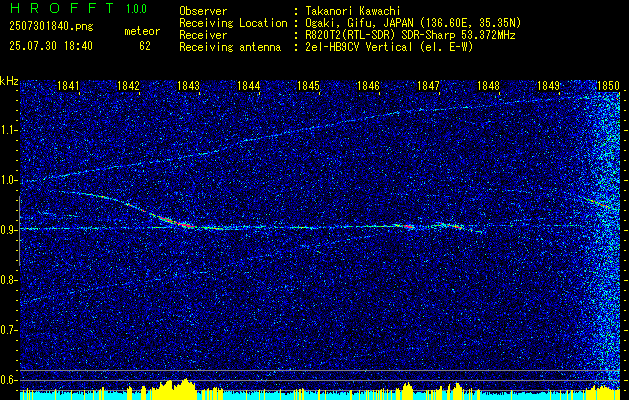
Task: Click the red echo trace near 1850
Action: pos(598,202)
